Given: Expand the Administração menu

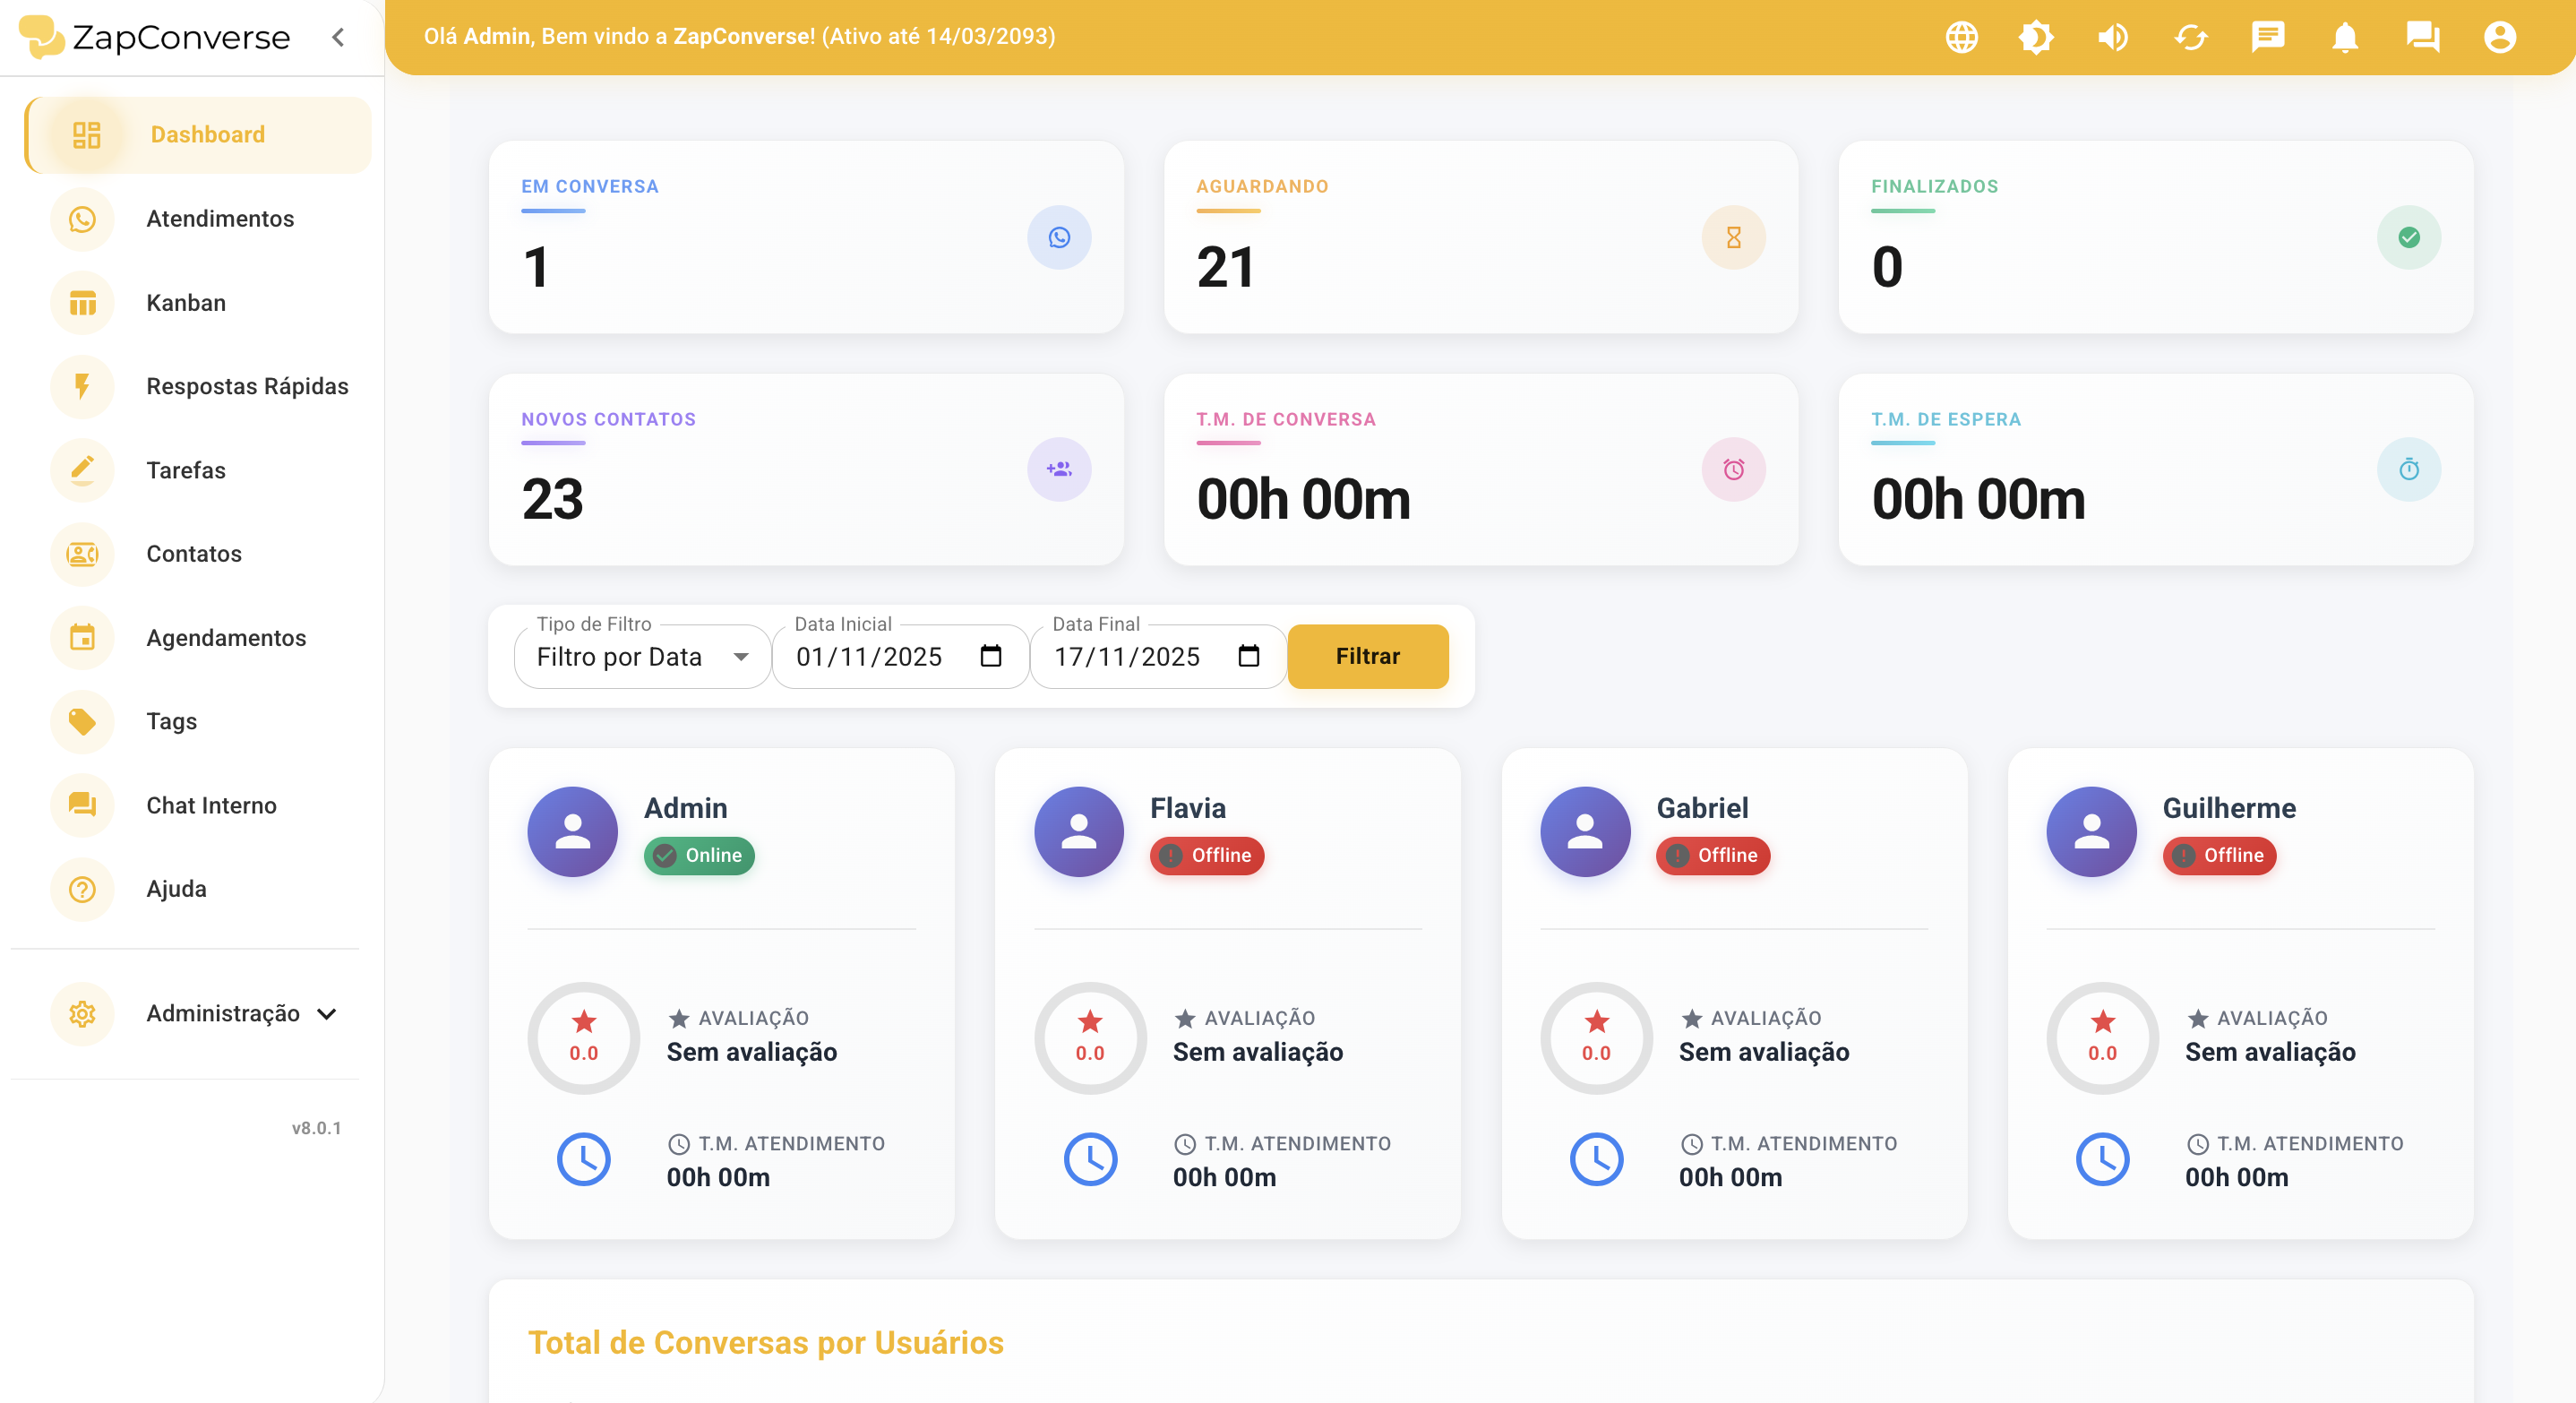Looking at the screenshot, I should (x=223, y=1013).
